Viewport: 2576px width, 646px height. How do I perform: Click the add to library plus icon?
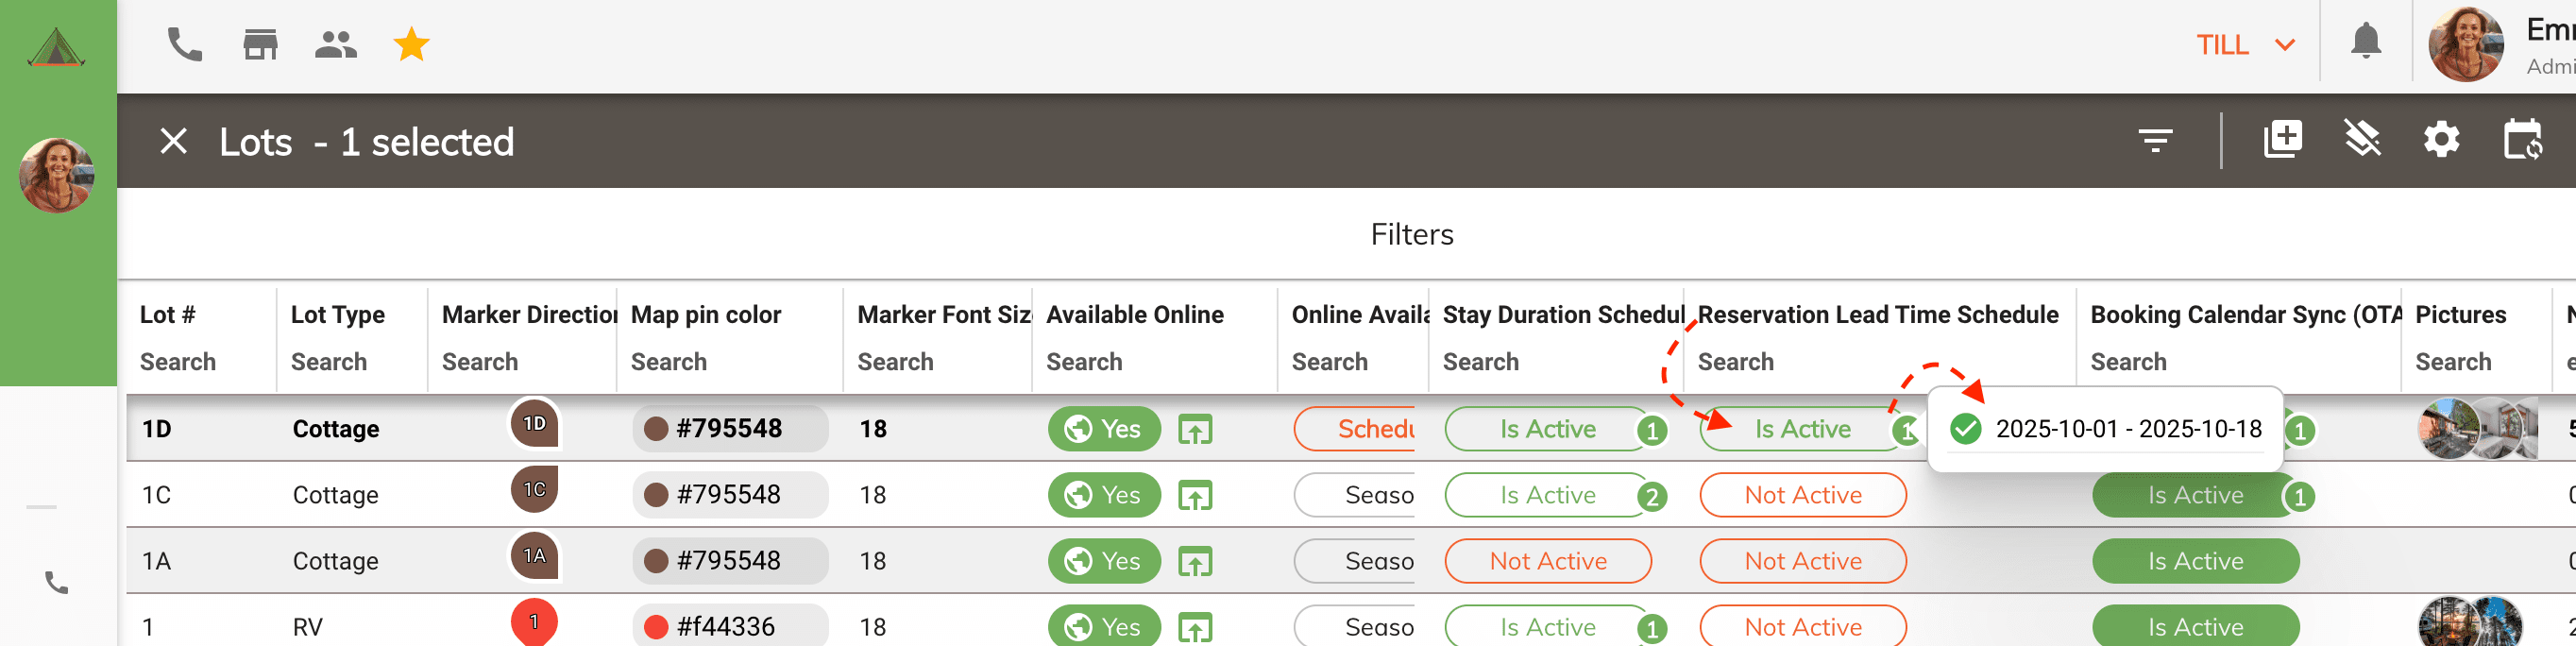click(x=2282, y=139)
